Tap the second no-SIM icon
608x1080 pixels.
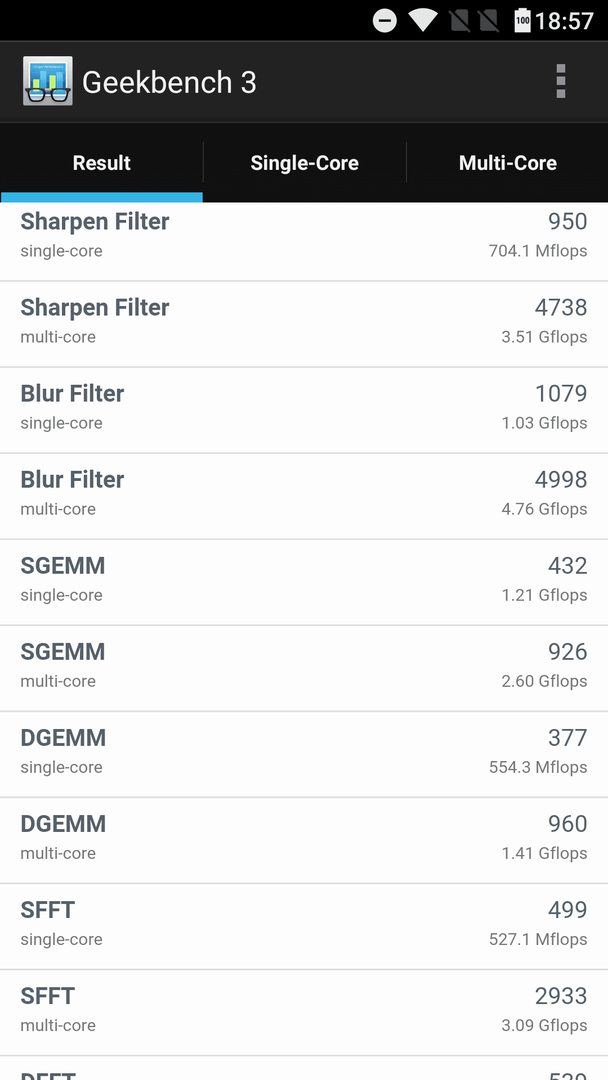pyautogui.click(x=488, y=21)
